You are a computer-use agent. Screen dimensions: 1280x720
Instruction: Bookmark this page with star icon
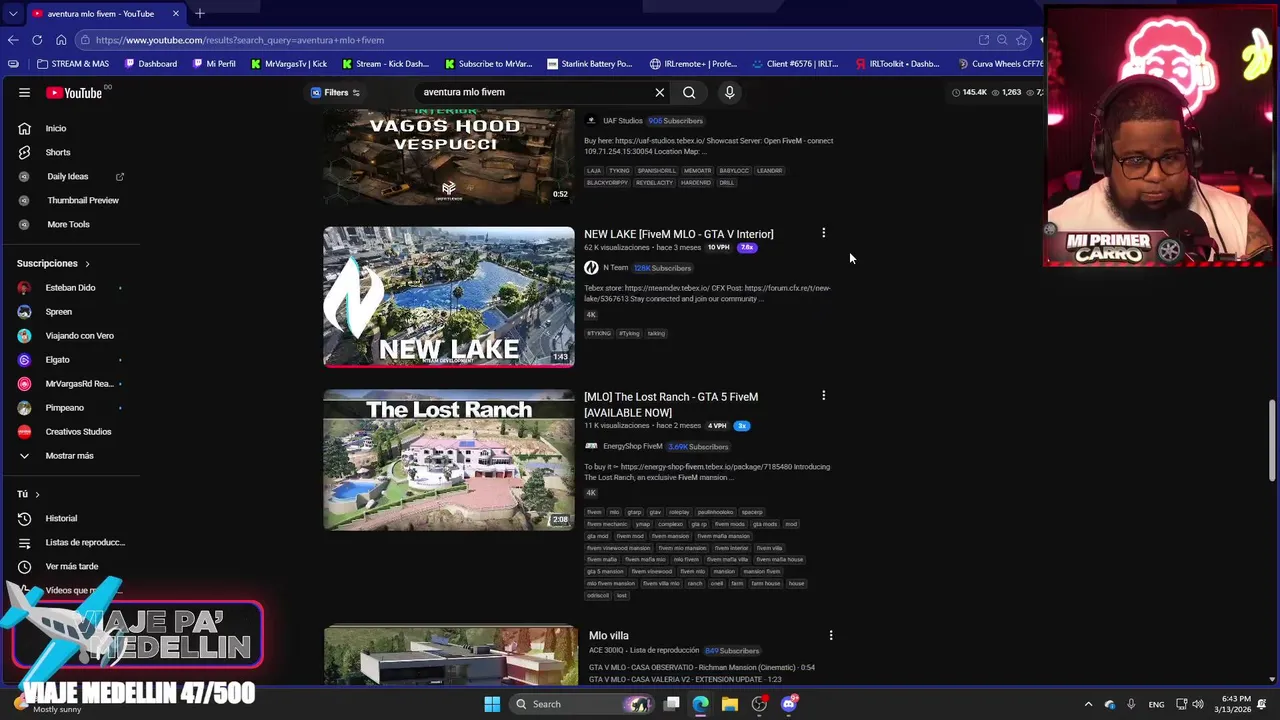[x=1021, y=40]
